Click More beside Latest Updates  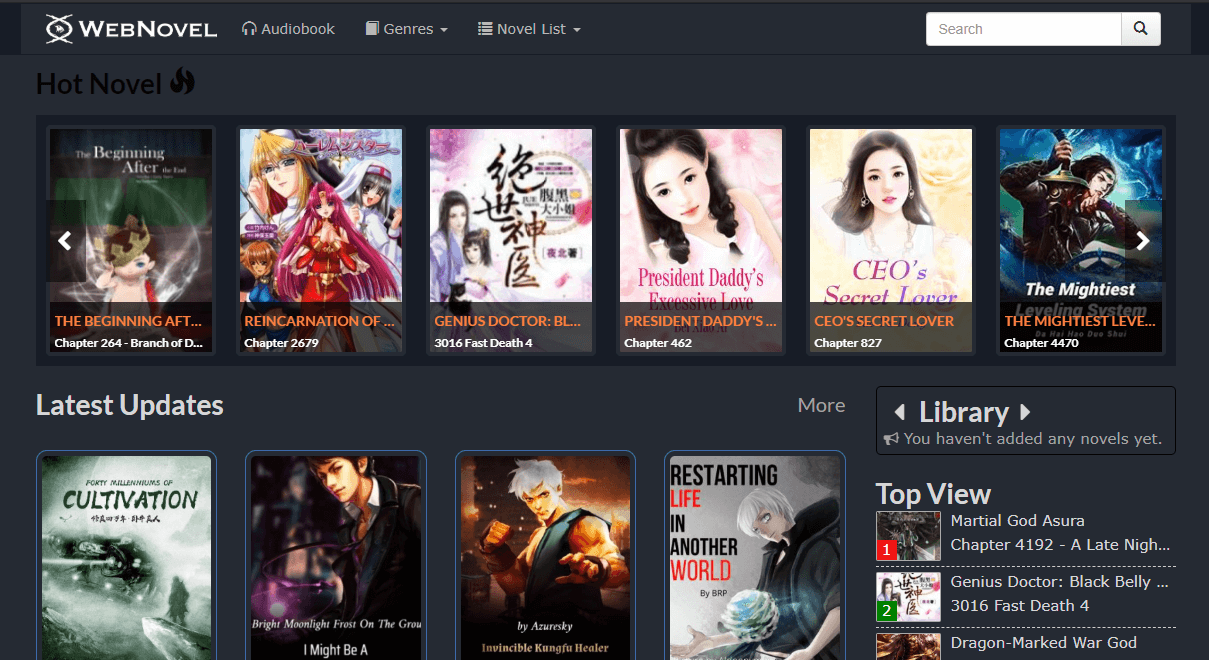[x=821, y=405]
